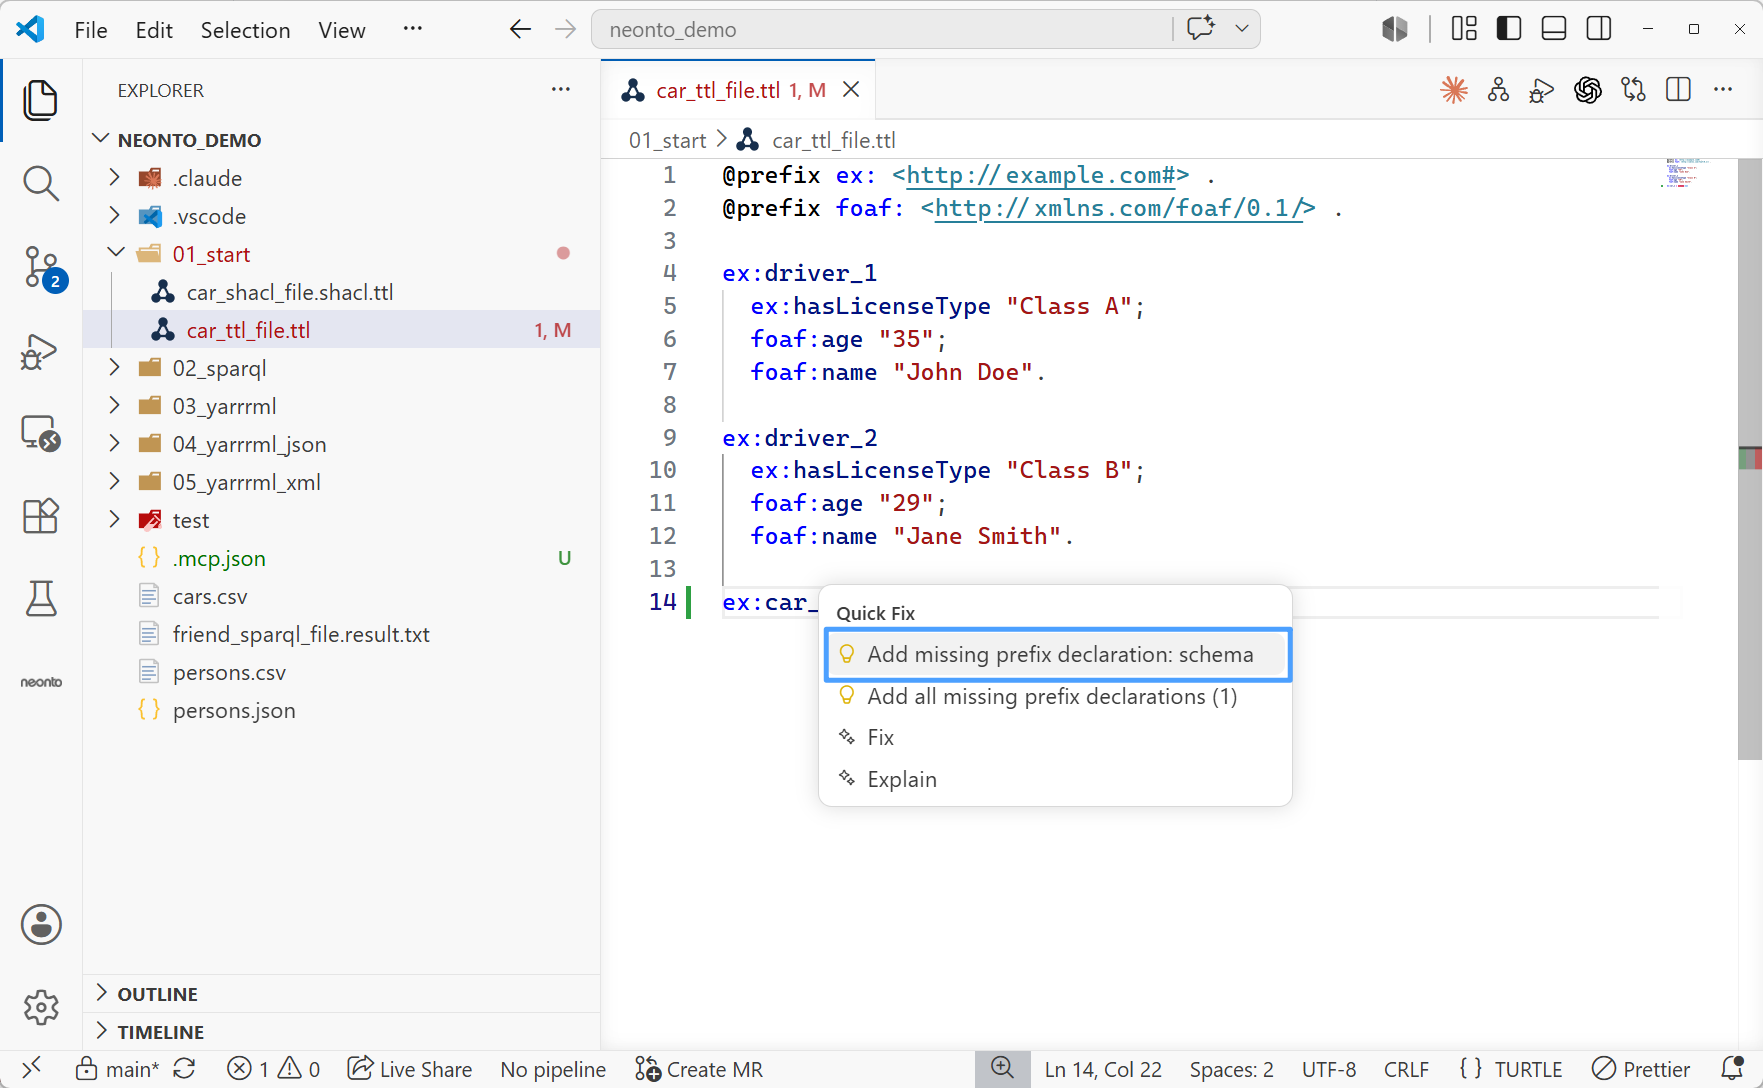
Task: Choose 'Add missing prefix declaration: schema'
Action: [x=1057, y=654]
